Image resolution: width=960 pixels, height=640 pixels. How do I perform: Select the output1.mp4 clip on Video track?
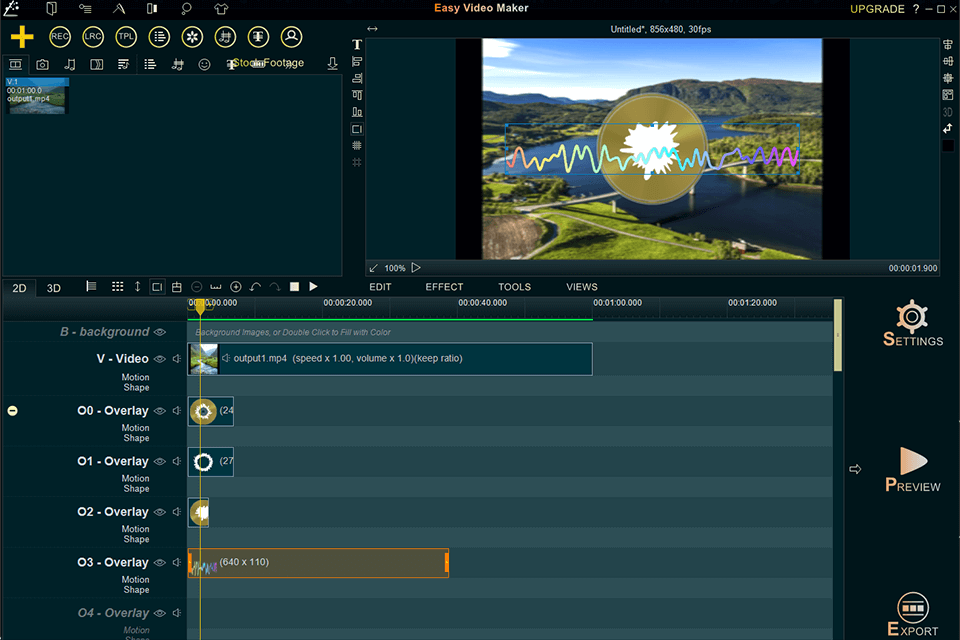click(390, 359)
